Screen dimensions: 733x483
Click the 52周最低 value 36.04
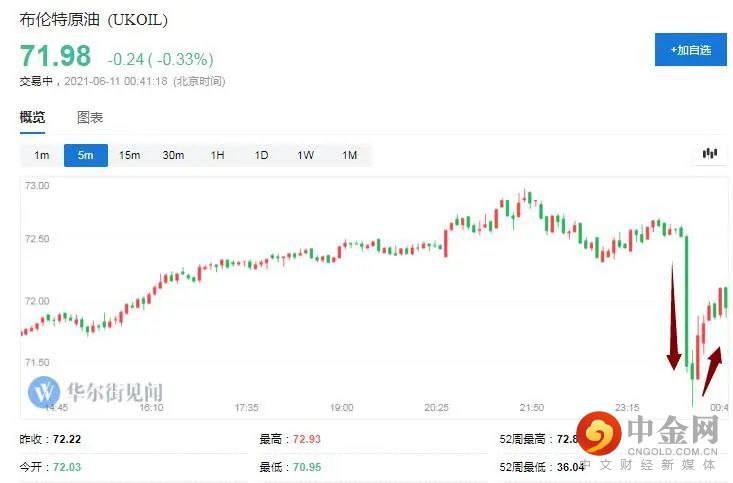[570, 467]
